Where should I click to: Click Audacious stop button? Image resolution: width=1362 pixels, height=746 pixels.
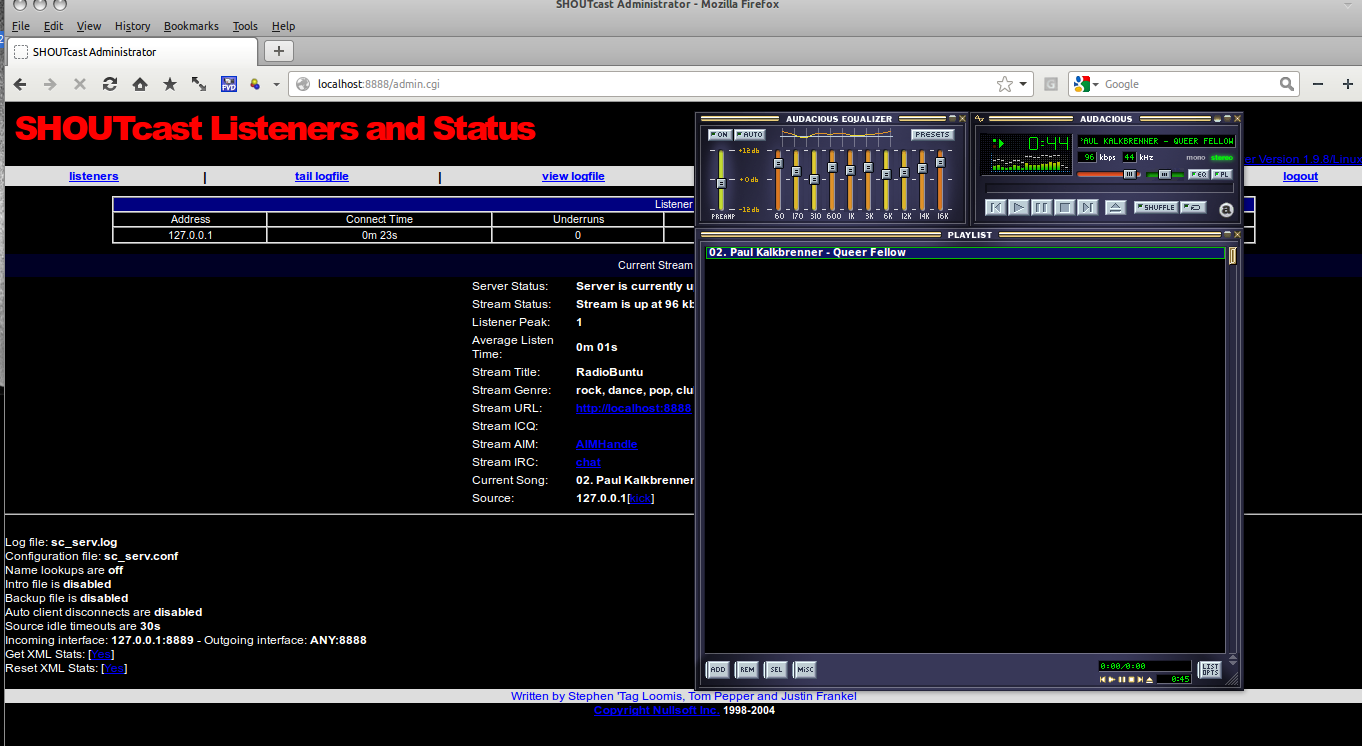(1065, 208)
